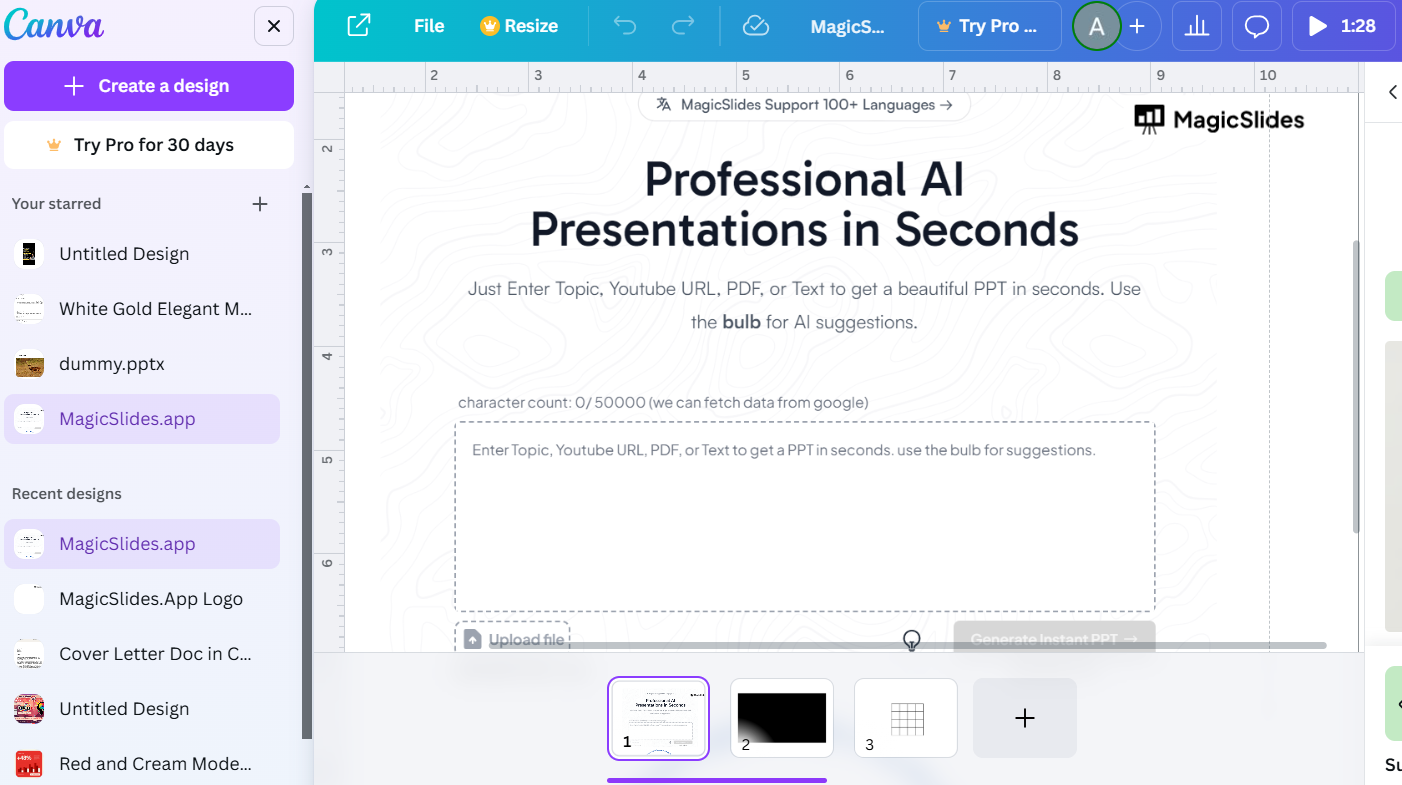Click the MagicSlides Support 100+ Languages link
The image size is (1402, 785).
pyautogui.click(x=804, y=105)
